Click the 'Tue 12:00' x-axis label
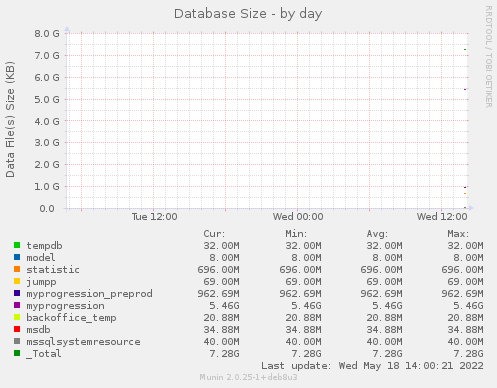The image size is (497, 388). tap(154, 217)
